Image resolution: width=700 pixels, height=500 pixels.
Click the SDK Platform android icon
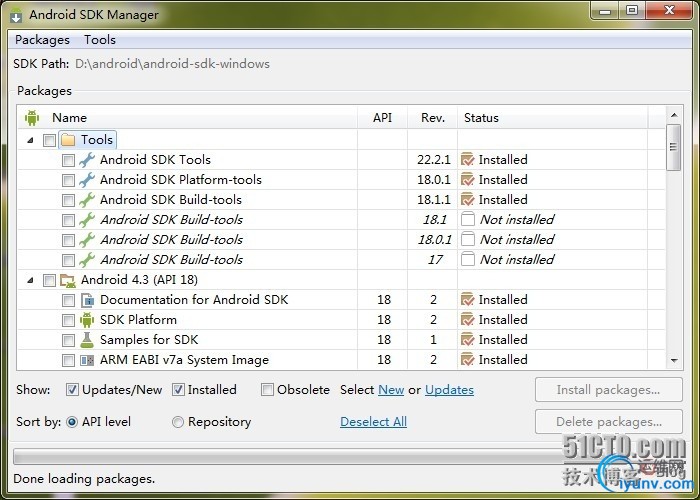(x=87, y=320)
